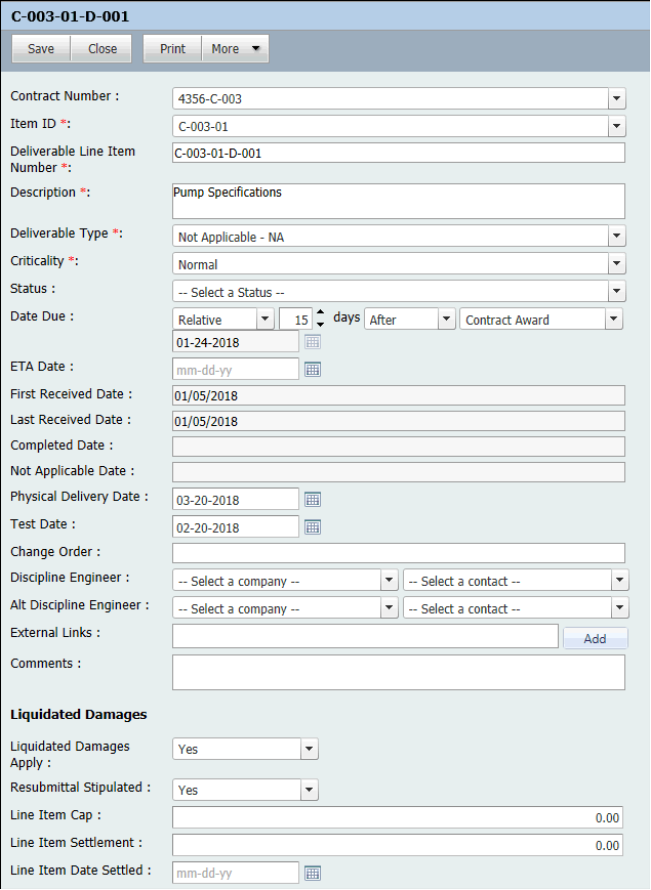
Task: Open the Resubmittal Stipulated dropdown
Action: pyautogui.click(x=310, y=789)
